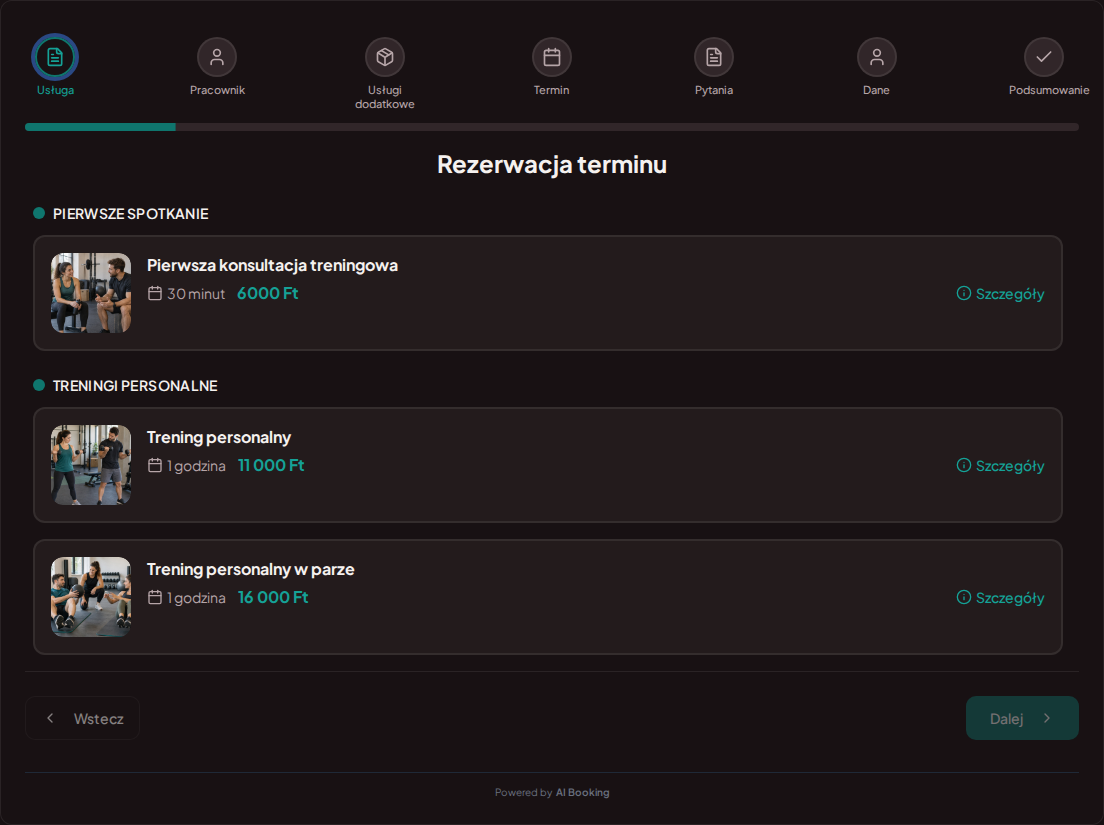This screenshot has width=1104, height=825.
Task: Click the Dane step label
Action: click(x=877, y=90)
